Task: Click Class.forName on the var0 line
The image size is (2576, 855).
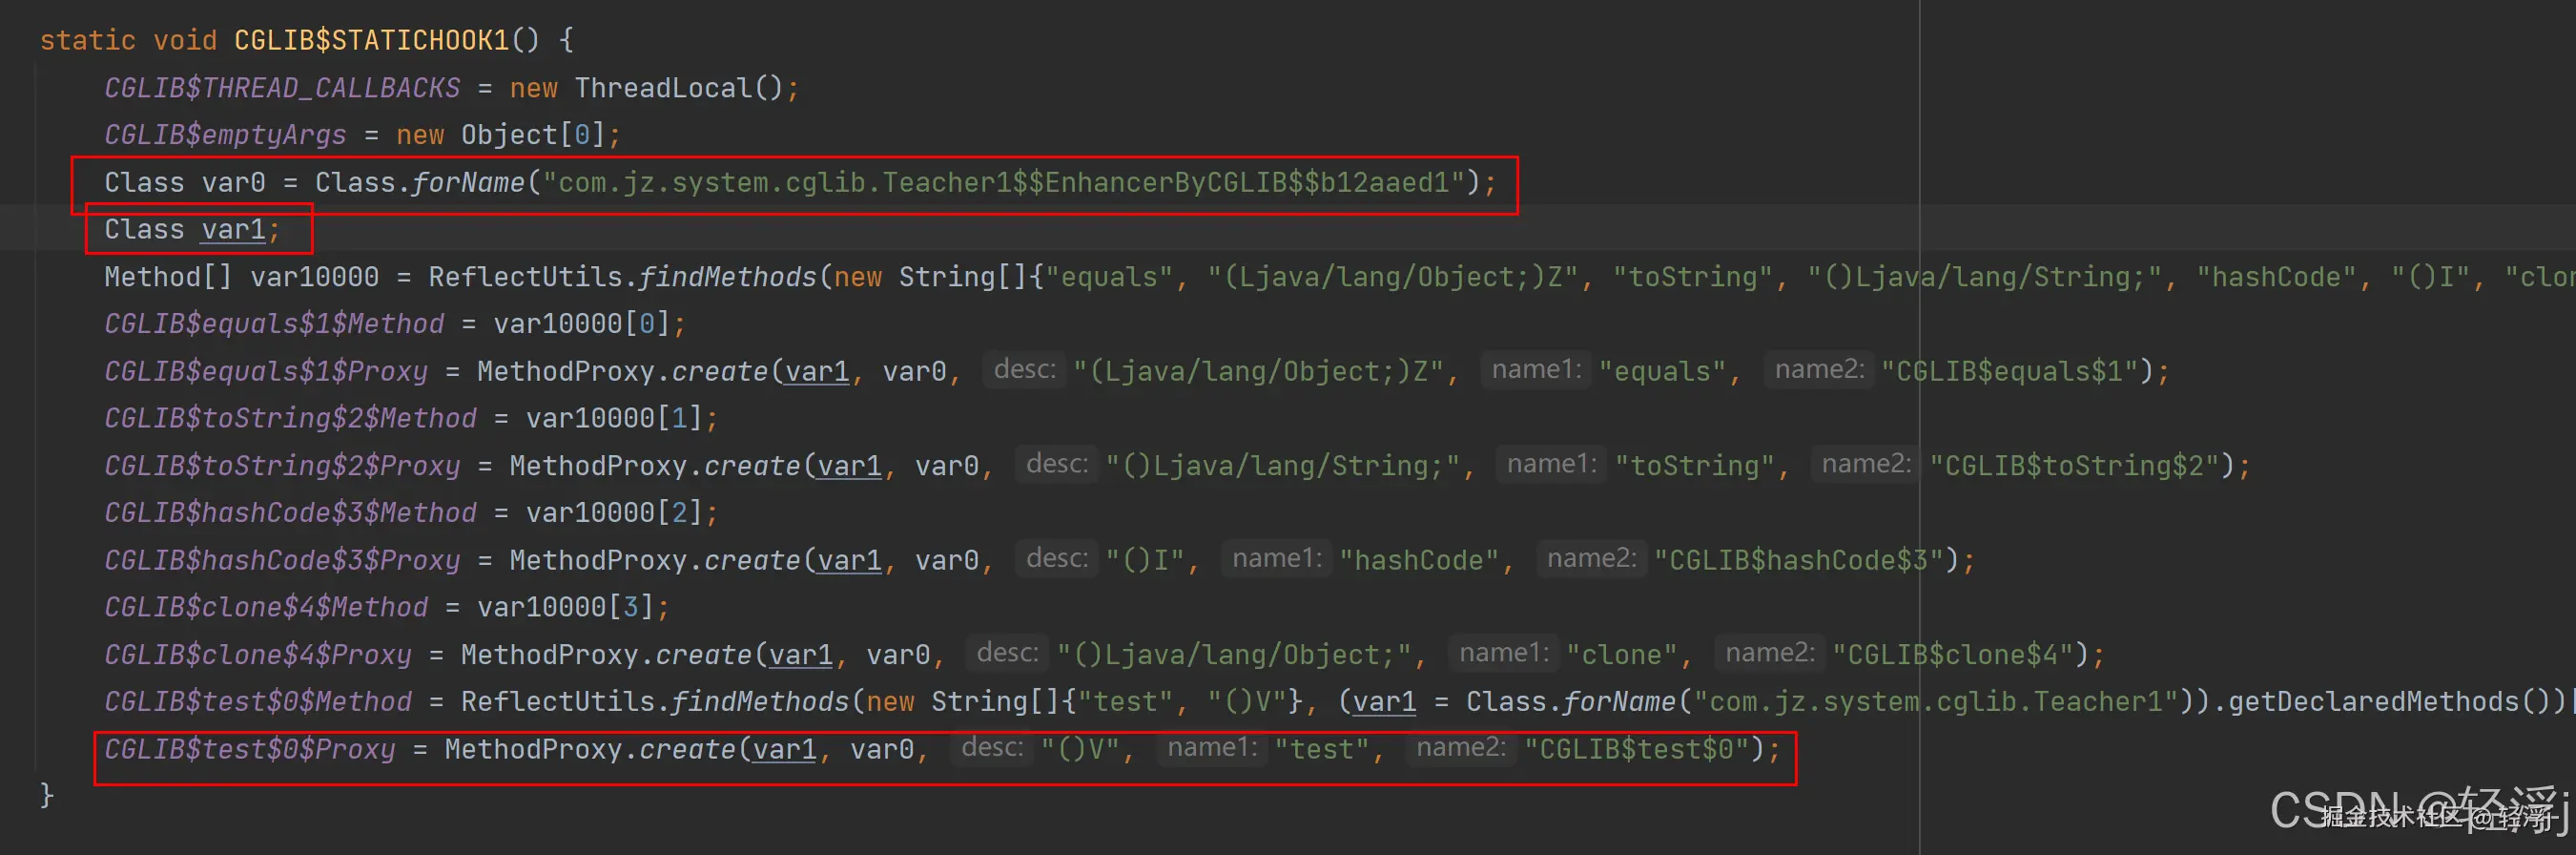Action: click(x=420, y=182)
